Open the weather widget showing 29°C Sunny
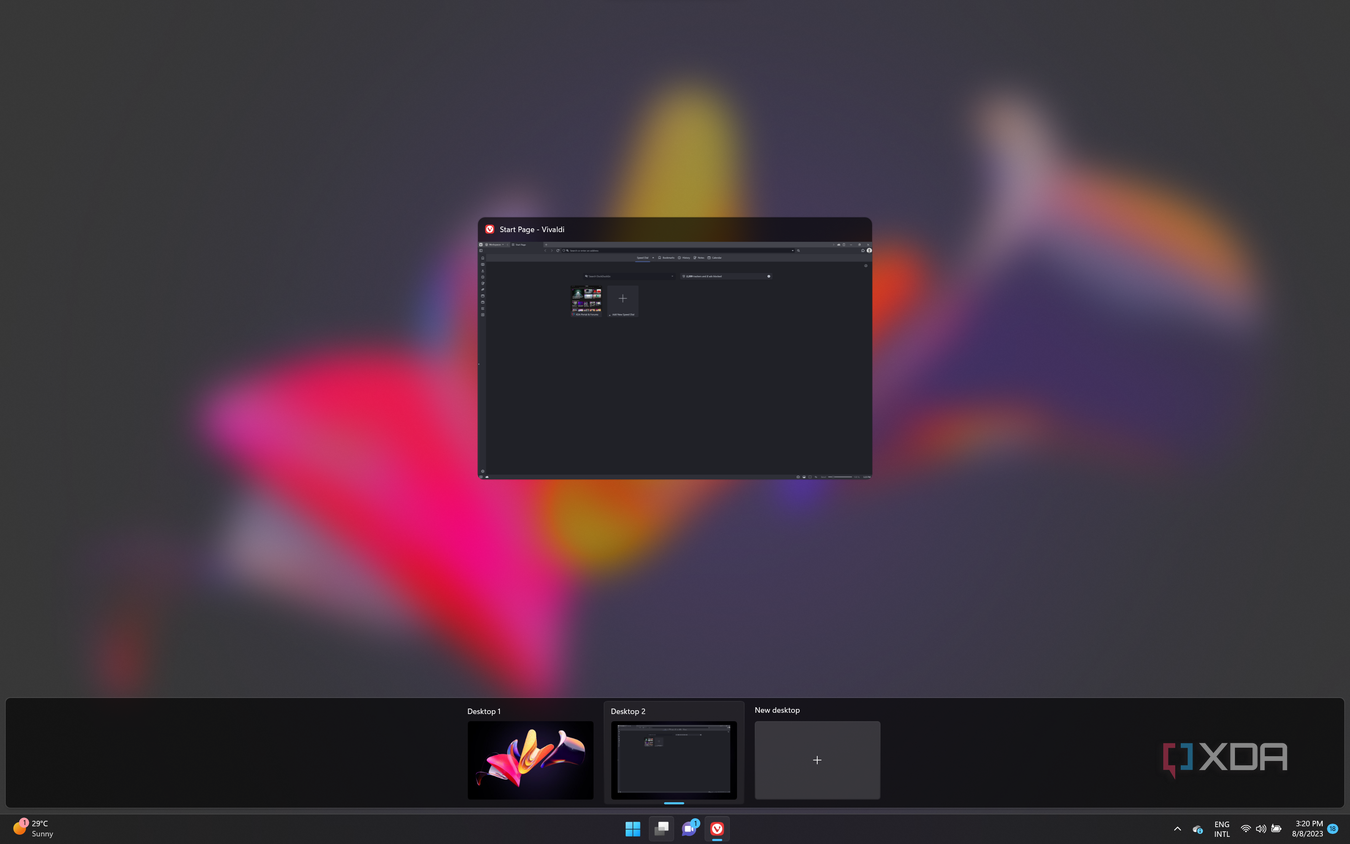Screen dimensions: 1350x844 (34, 829)
